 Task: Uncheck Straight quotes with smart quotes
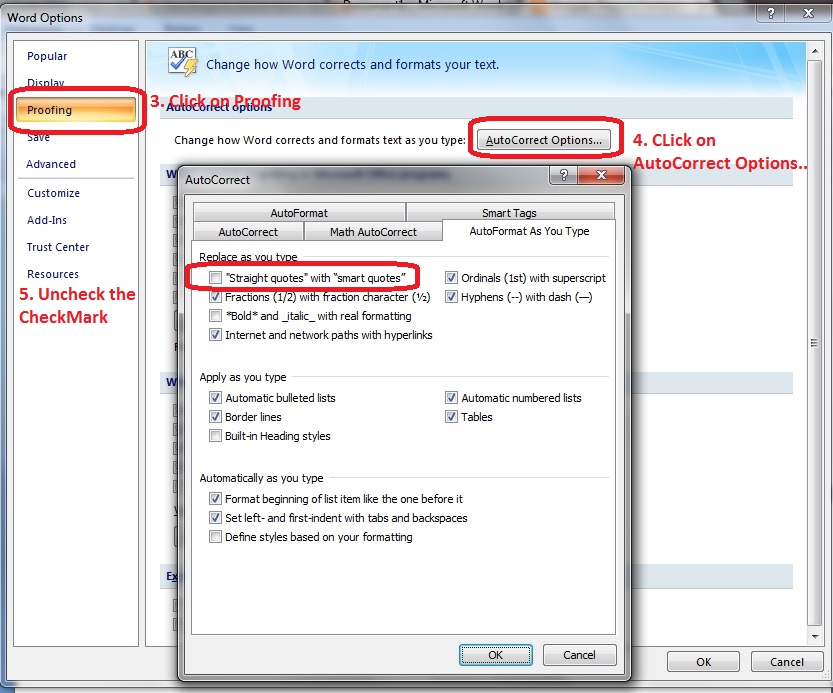coord(215,277)
